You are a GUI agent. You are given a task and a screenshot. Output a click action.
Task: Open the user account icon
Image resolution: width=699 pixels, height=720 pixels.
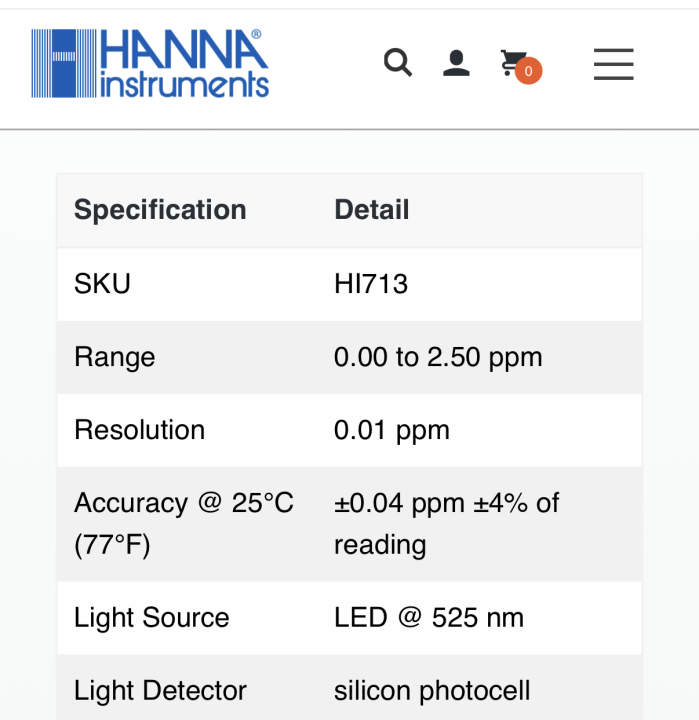pos(456,63)
